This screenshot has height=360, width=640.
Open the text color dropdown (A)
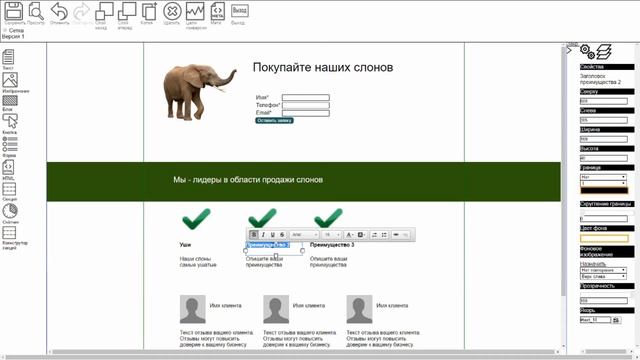(349, 235)
